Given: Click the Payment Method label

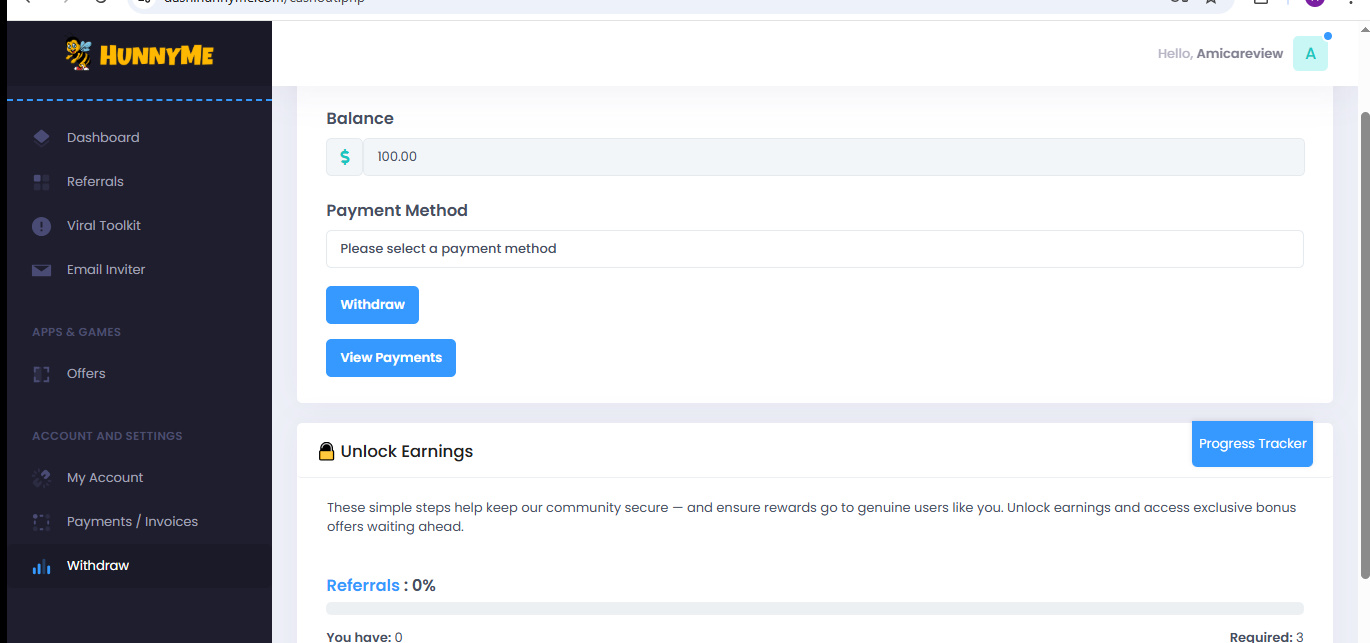Looking at the screenshot, I should click(397, 210).
